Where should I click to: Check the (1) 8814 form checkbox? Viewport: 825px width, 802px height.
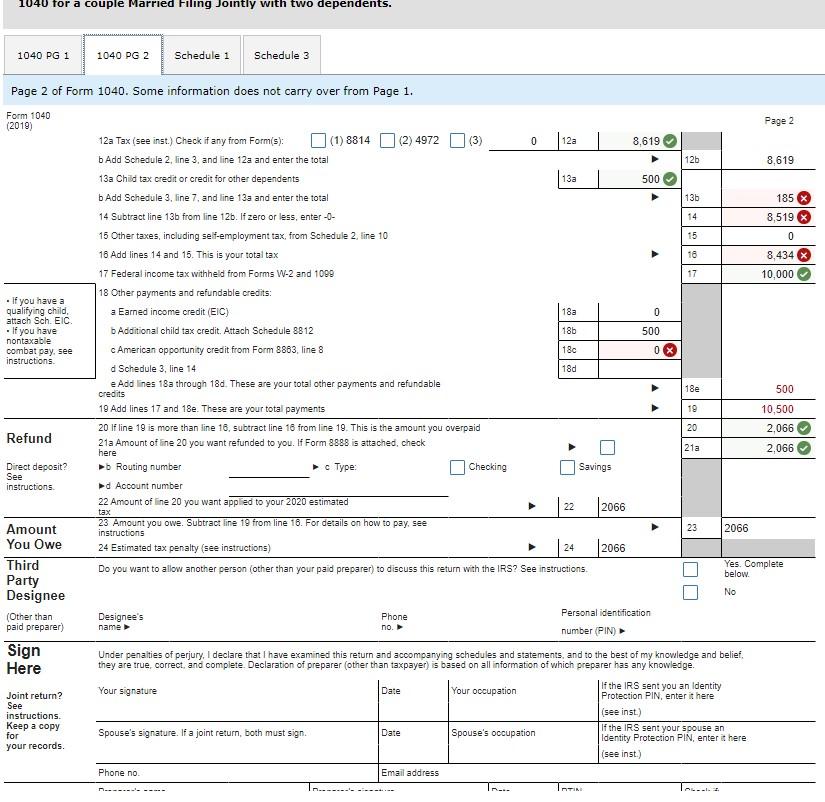318,141
